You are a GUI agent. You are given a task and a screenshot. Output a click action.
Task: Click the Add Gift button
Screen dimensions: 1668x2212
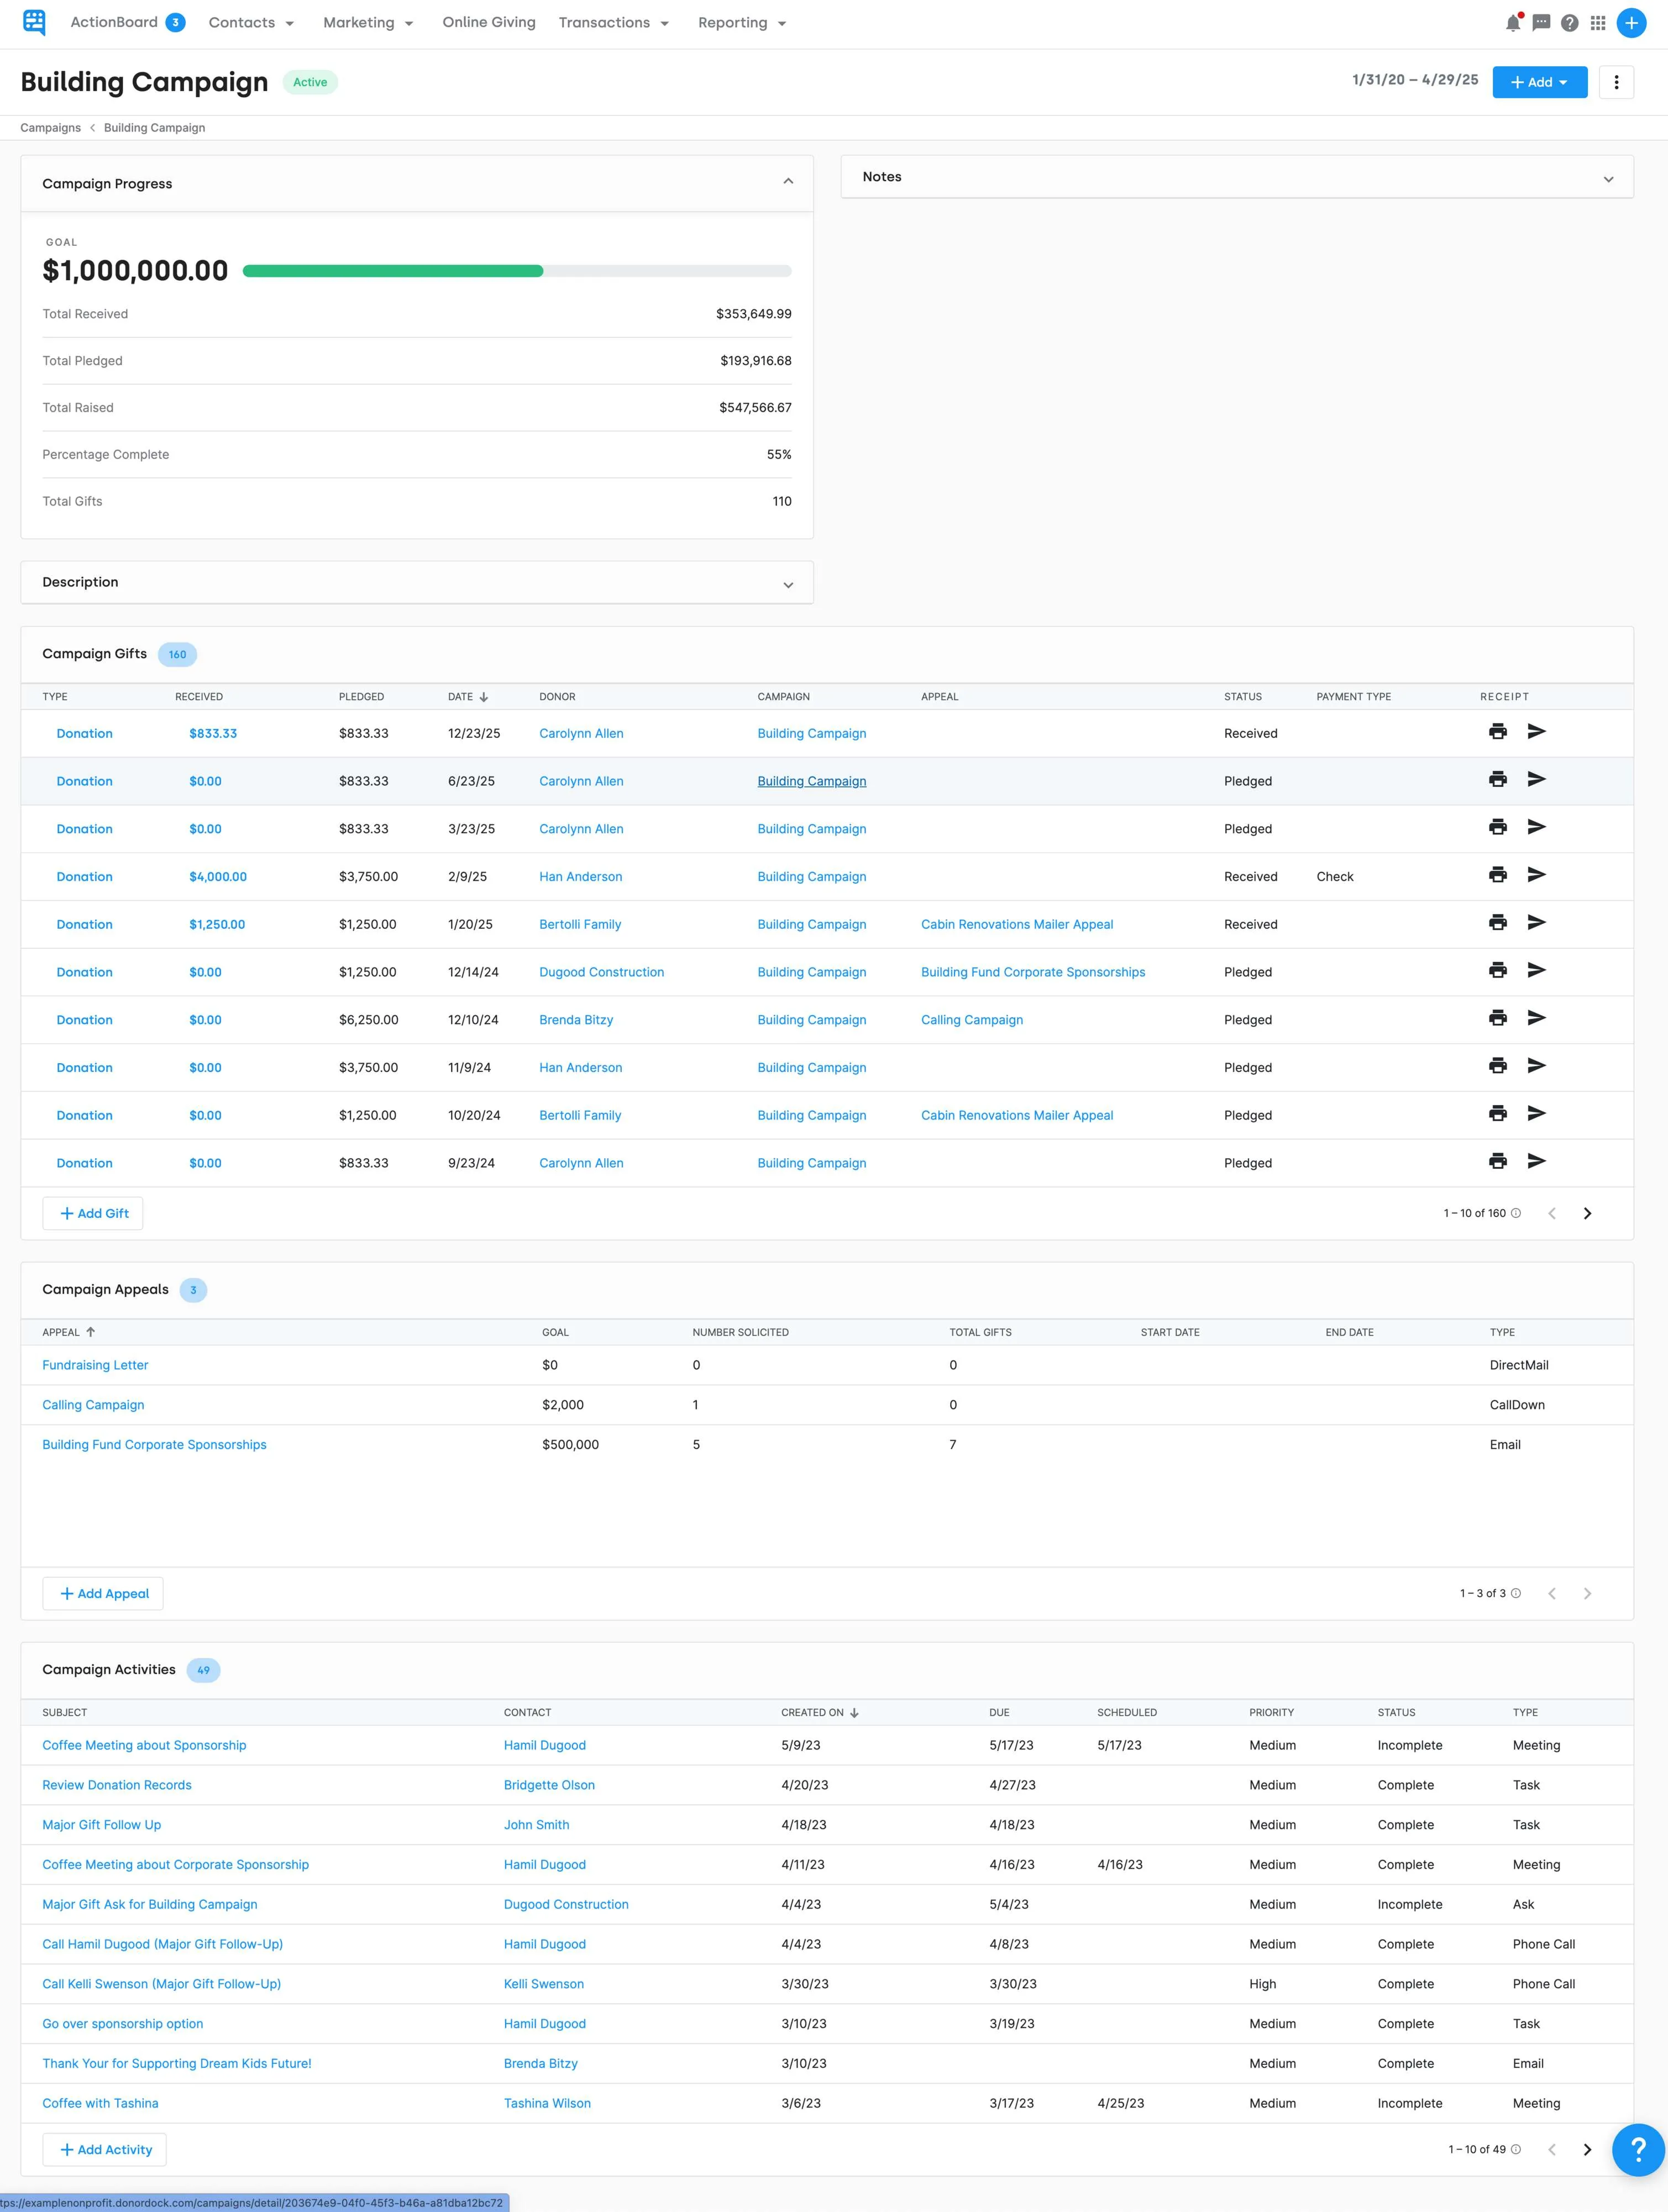(x=92, y=1212)
